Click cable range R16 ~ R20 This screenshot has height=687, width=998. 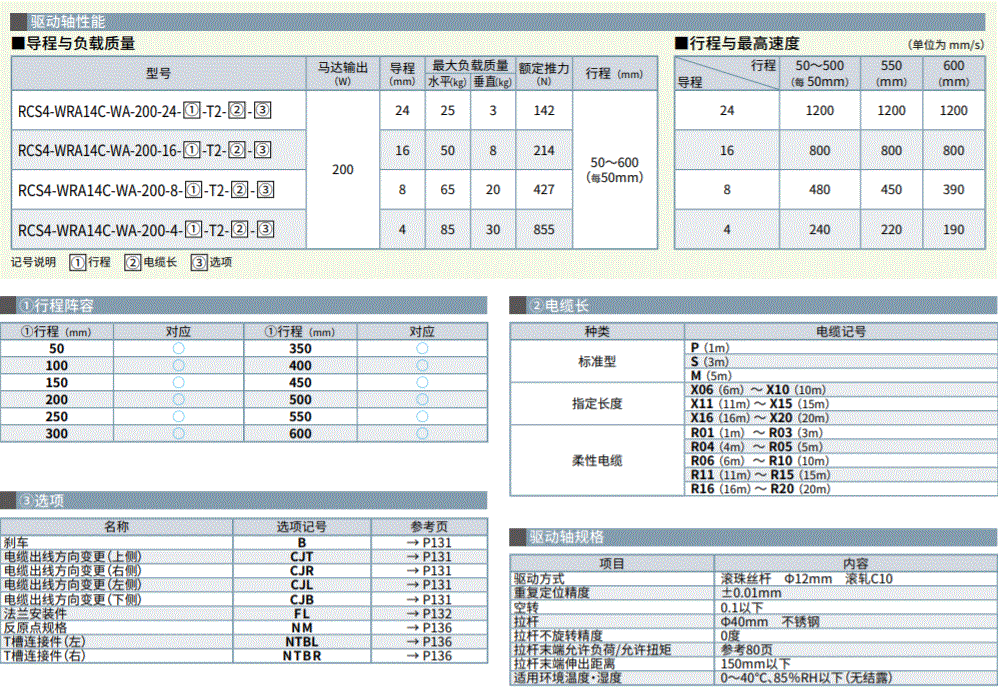(x=761, y=489)
